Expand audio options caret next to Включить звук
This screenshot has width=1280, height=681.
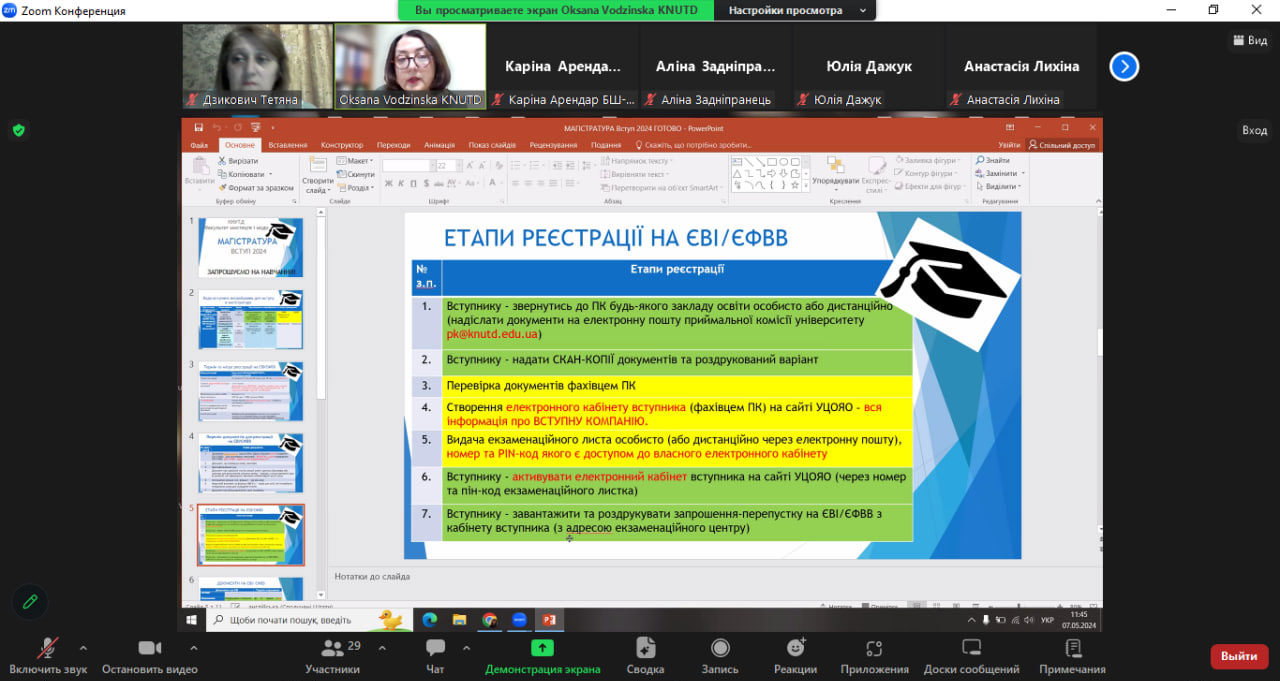tap(83, 647)
